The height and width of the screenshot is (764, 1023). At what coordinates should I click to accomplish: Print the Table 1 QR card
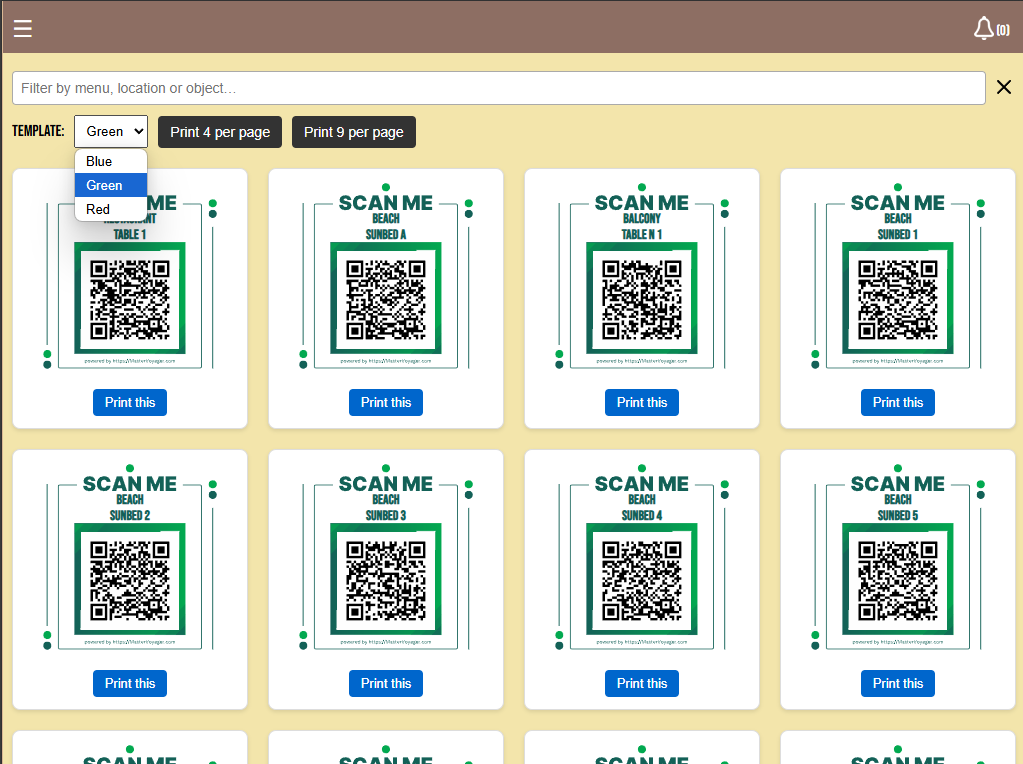point(130,403)
